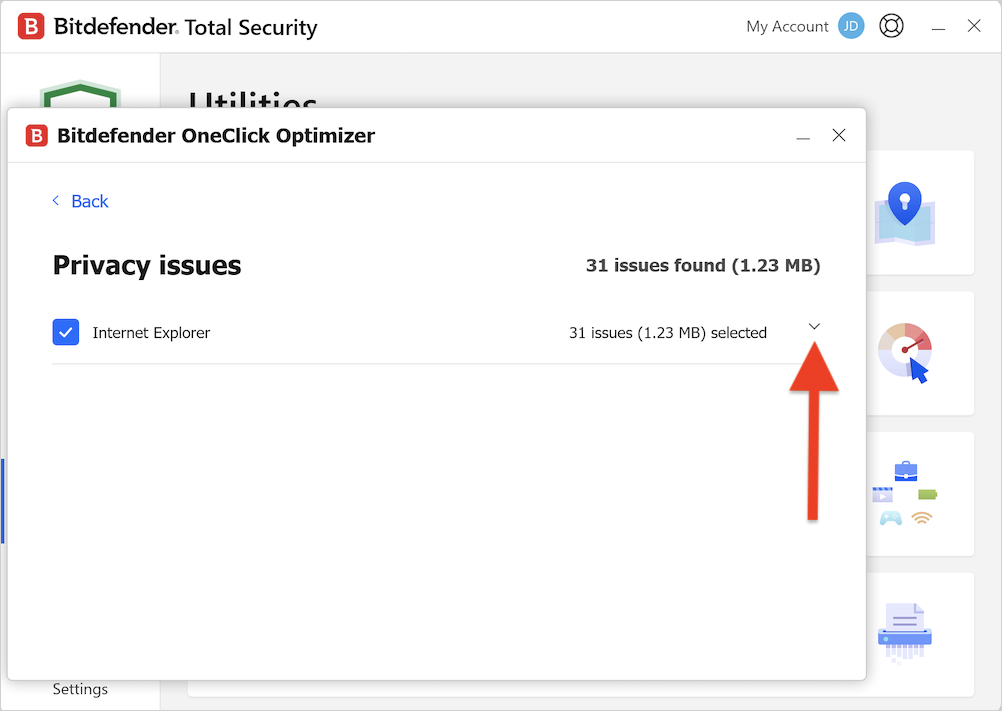Click the green shield dashboard icon
The height and width of the screenshot is (711, 1002).
80,94
